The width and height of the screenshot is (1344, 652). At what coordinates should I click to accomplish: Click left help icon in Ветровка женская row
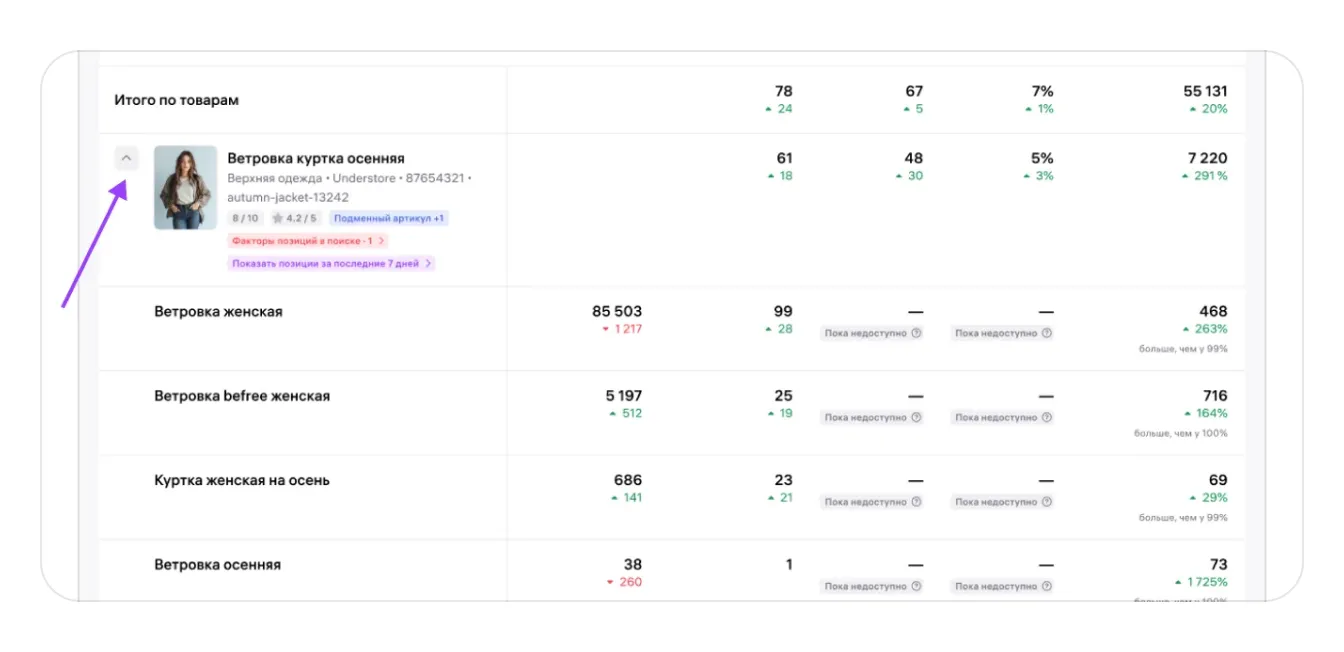pos(916,334)
